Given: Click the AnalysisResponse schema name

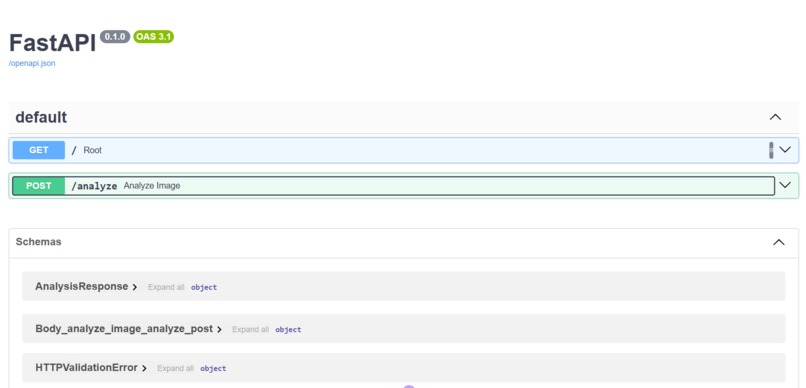Looking at the screenshot, I should click(x=82, y=286).
